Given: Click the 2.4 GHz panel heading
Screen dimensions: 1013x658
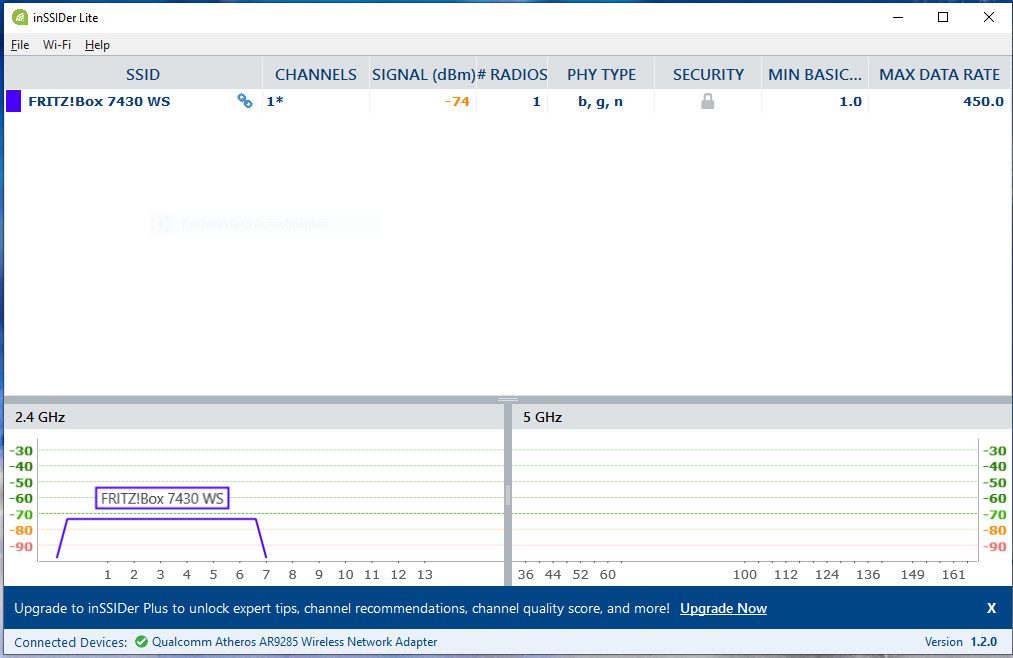Looking at the screenshot, I should [40, 417].
